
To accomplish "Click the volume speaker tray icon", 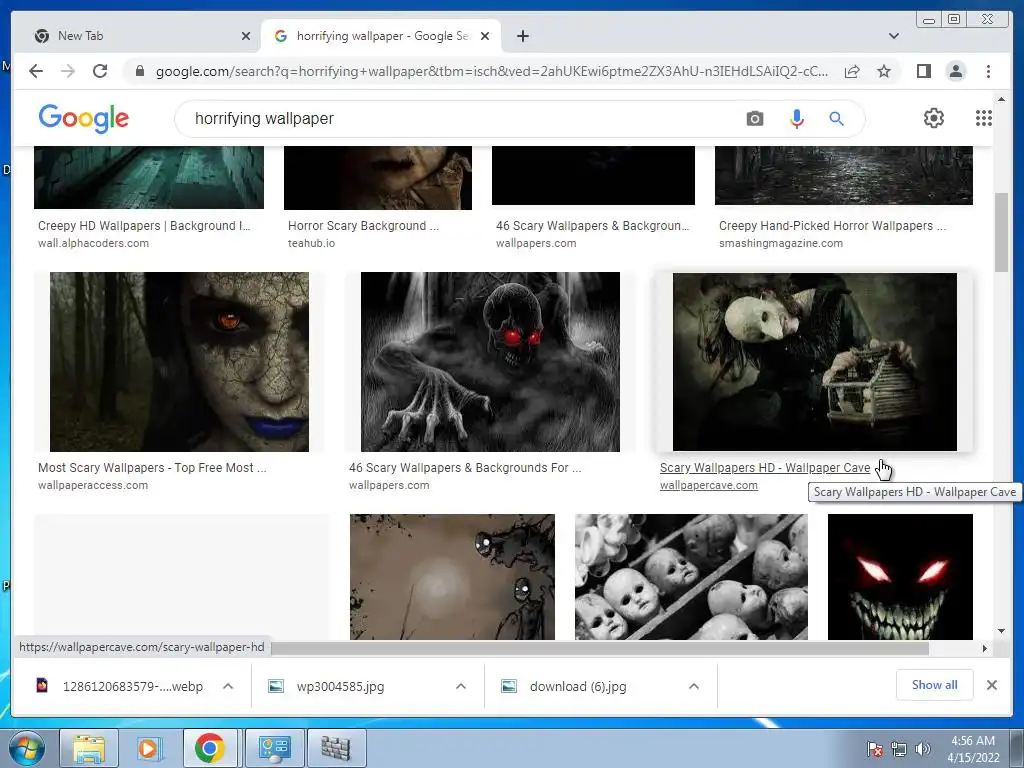I will point(923,749).
